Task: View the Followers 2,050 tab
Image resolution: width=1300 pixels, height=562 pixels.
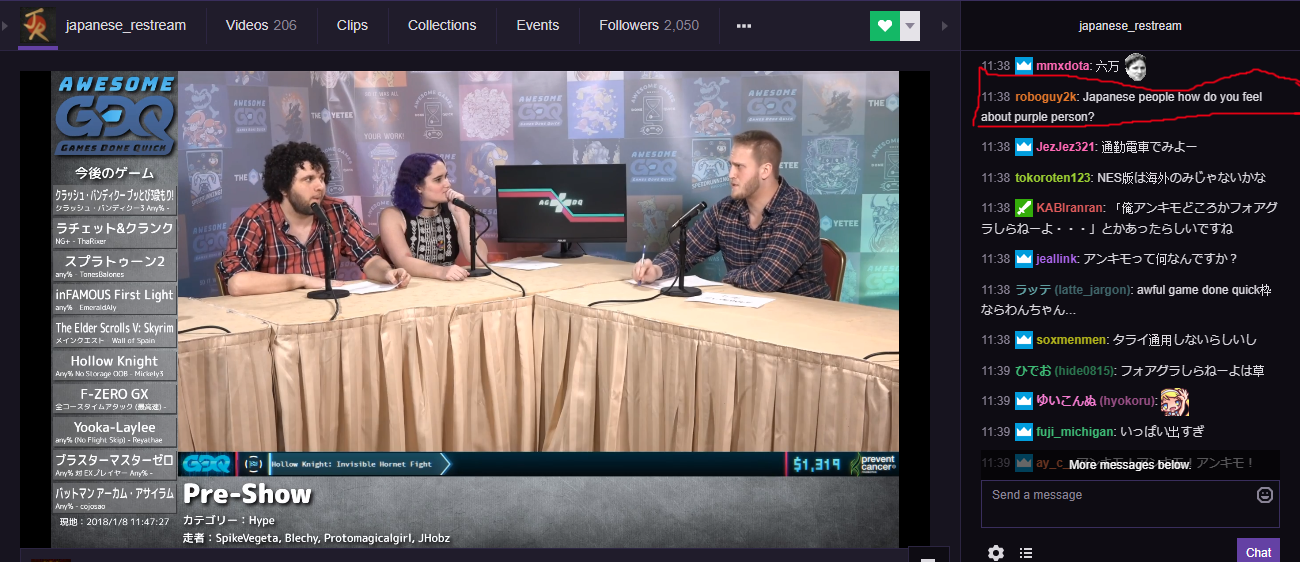Action: (649, 25)
